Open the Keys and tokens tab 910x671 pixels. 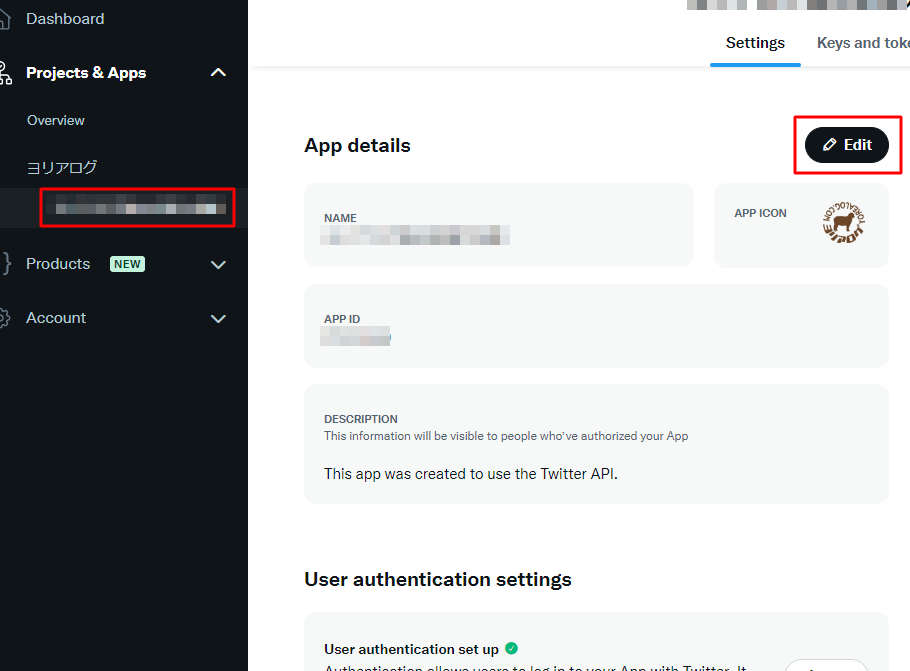[862, 43]
